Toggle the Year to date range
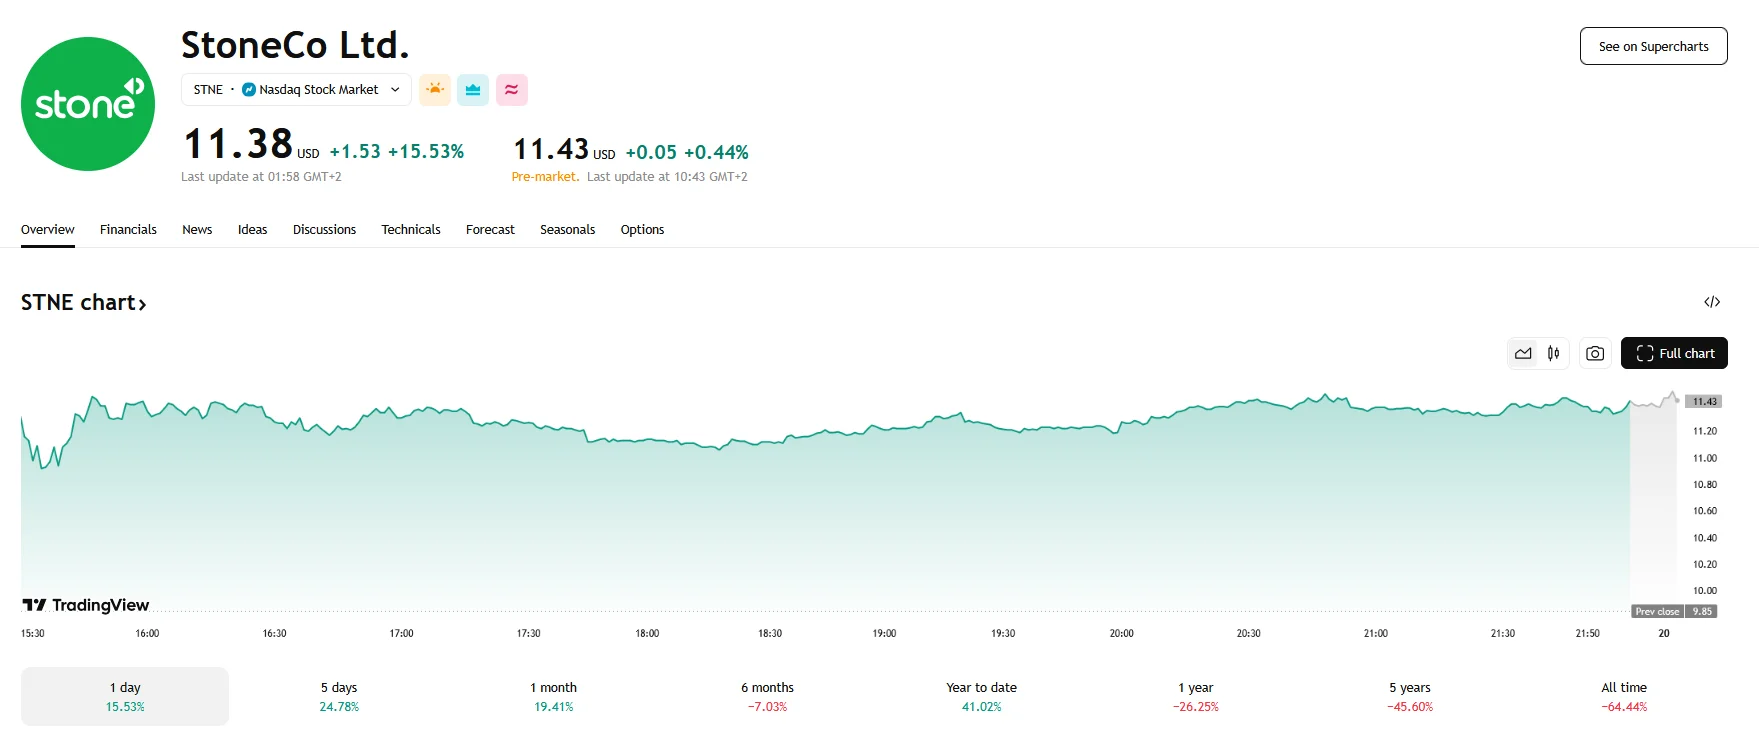Viewport: 1759px width, 753px height. (980, 696)
